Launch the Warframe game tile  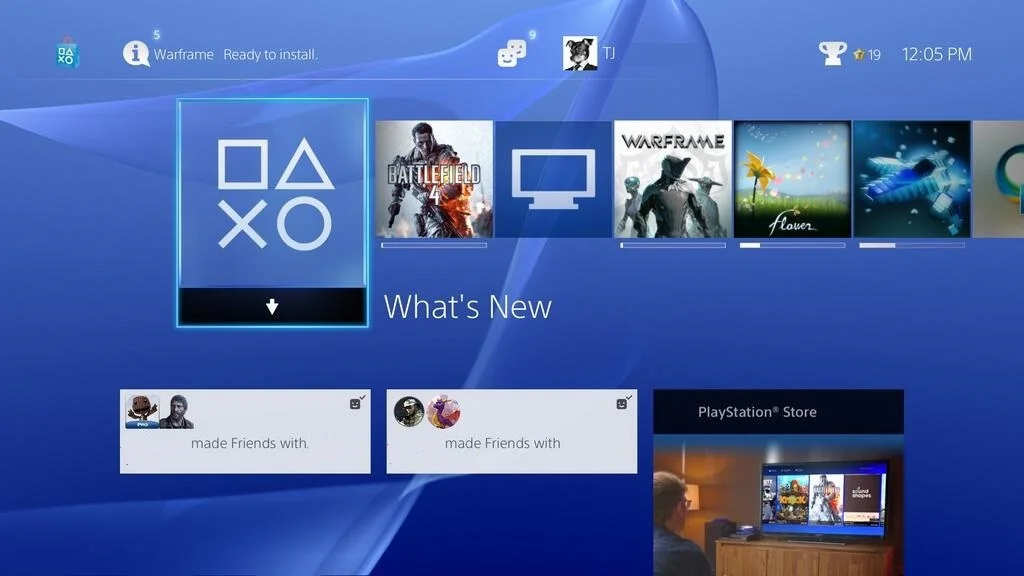673,179
